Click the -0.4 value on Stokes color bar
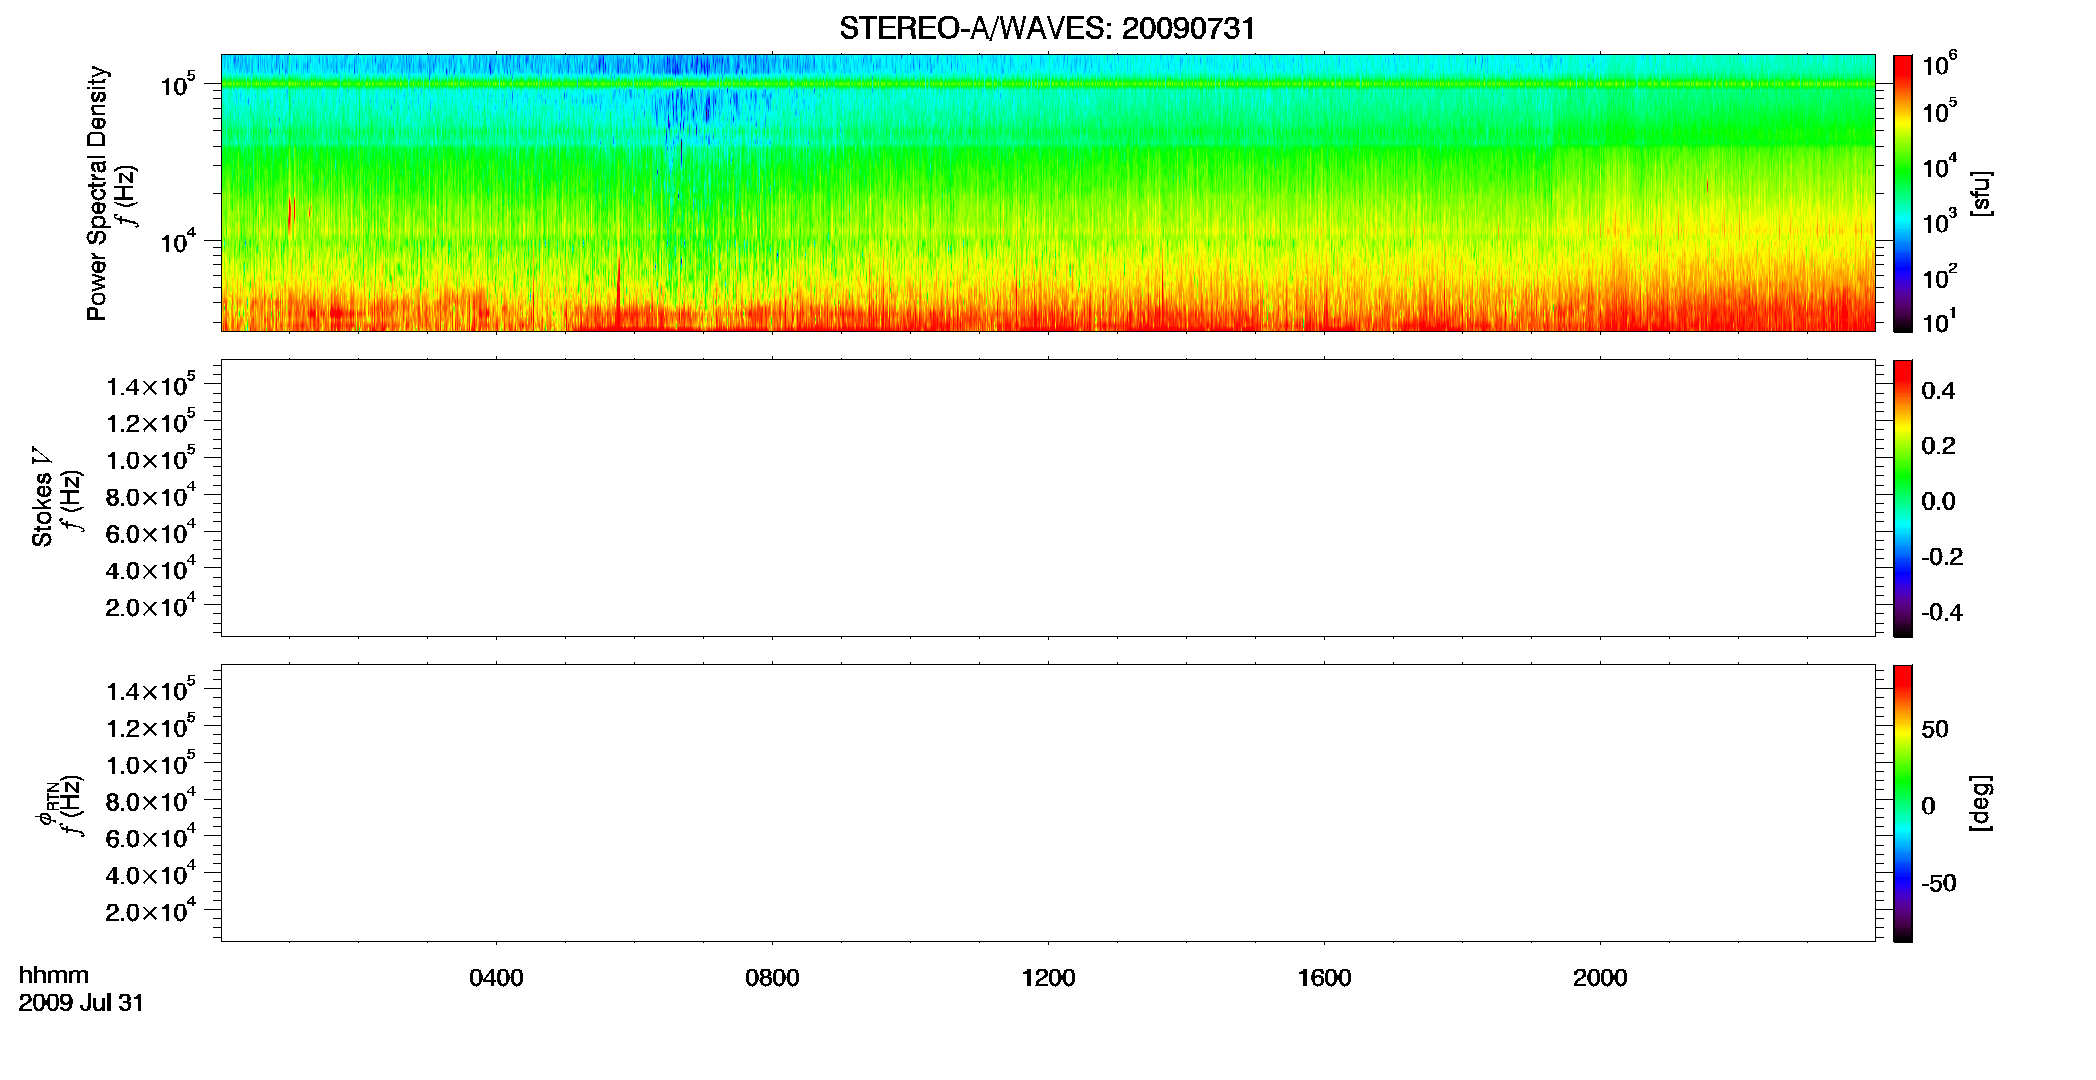 pos(1942,613)
